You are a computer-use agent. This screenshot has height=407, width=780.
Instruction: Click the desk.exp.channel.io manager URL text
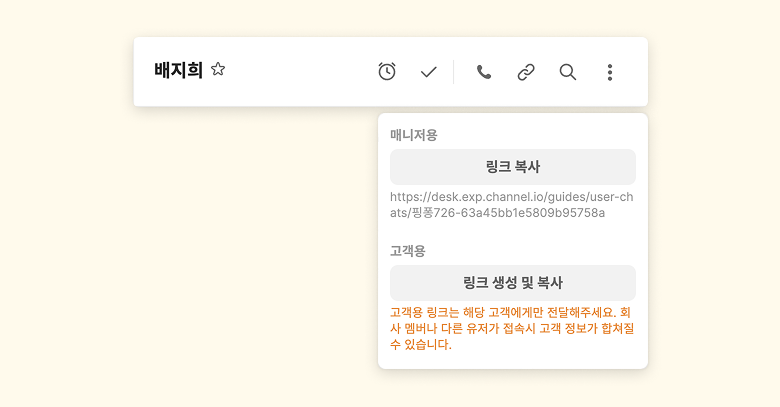click(x=511, y=204)
